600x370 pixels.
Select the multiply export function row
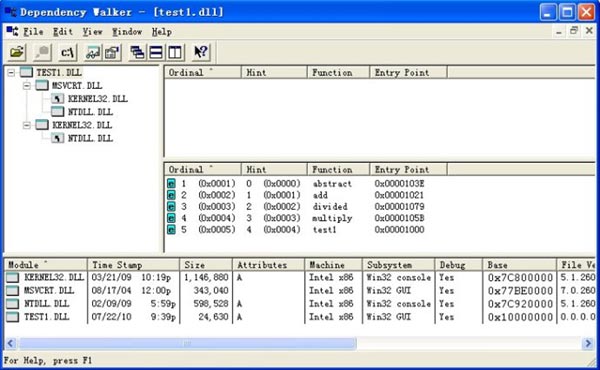(x=297, y=218)
